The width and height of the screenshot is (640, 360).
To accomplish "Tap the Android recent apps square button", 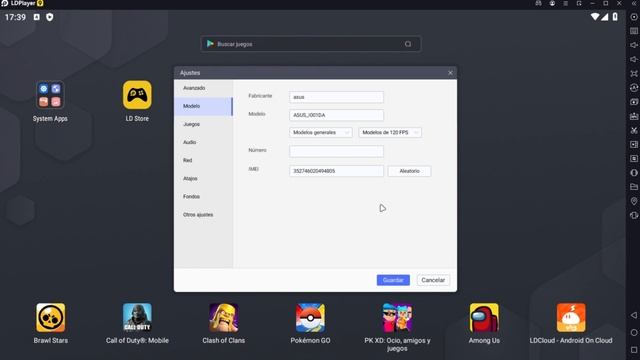I will click(x=634, y=350).
